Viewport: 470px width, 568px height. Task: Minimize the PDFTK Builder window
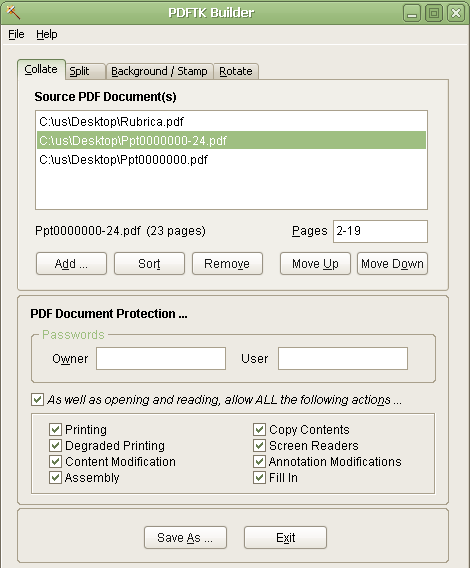[x=412, y=14]
